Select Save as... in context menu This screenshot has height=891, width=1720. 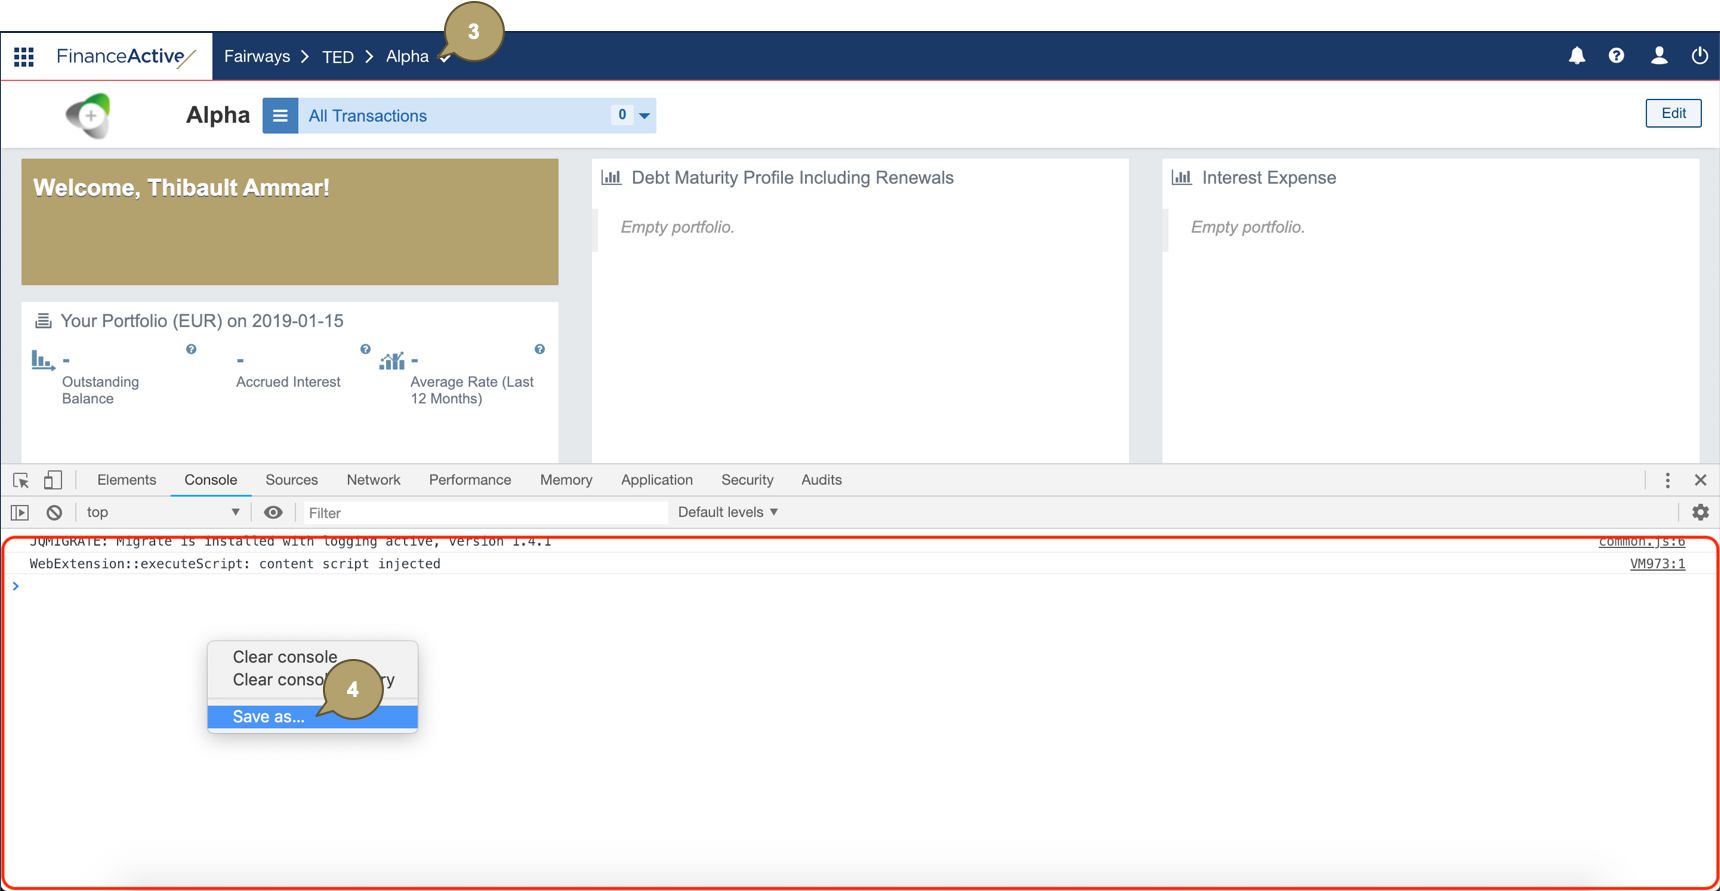[x=269, y=717]
